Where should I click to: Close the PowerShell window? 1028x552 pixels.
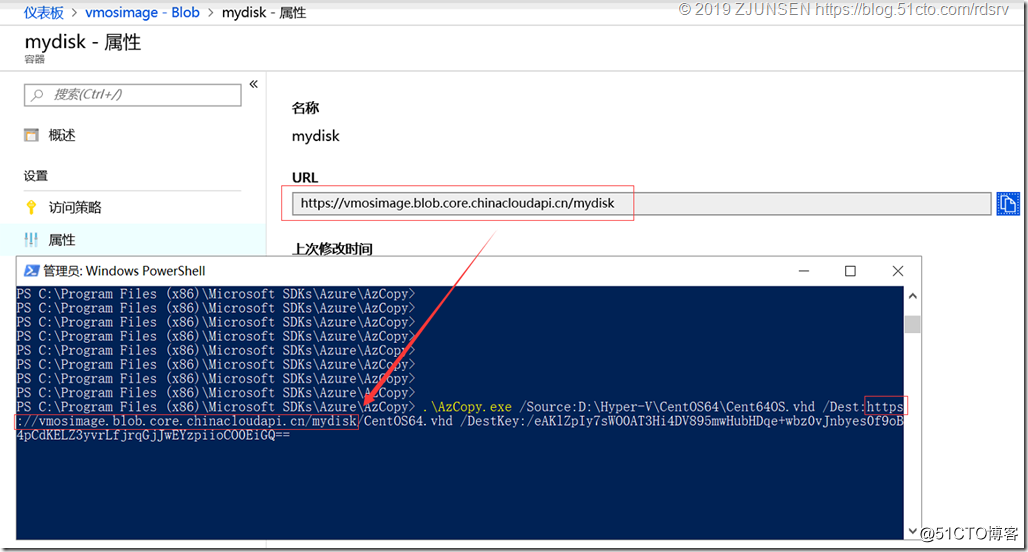tap(898, 271)
